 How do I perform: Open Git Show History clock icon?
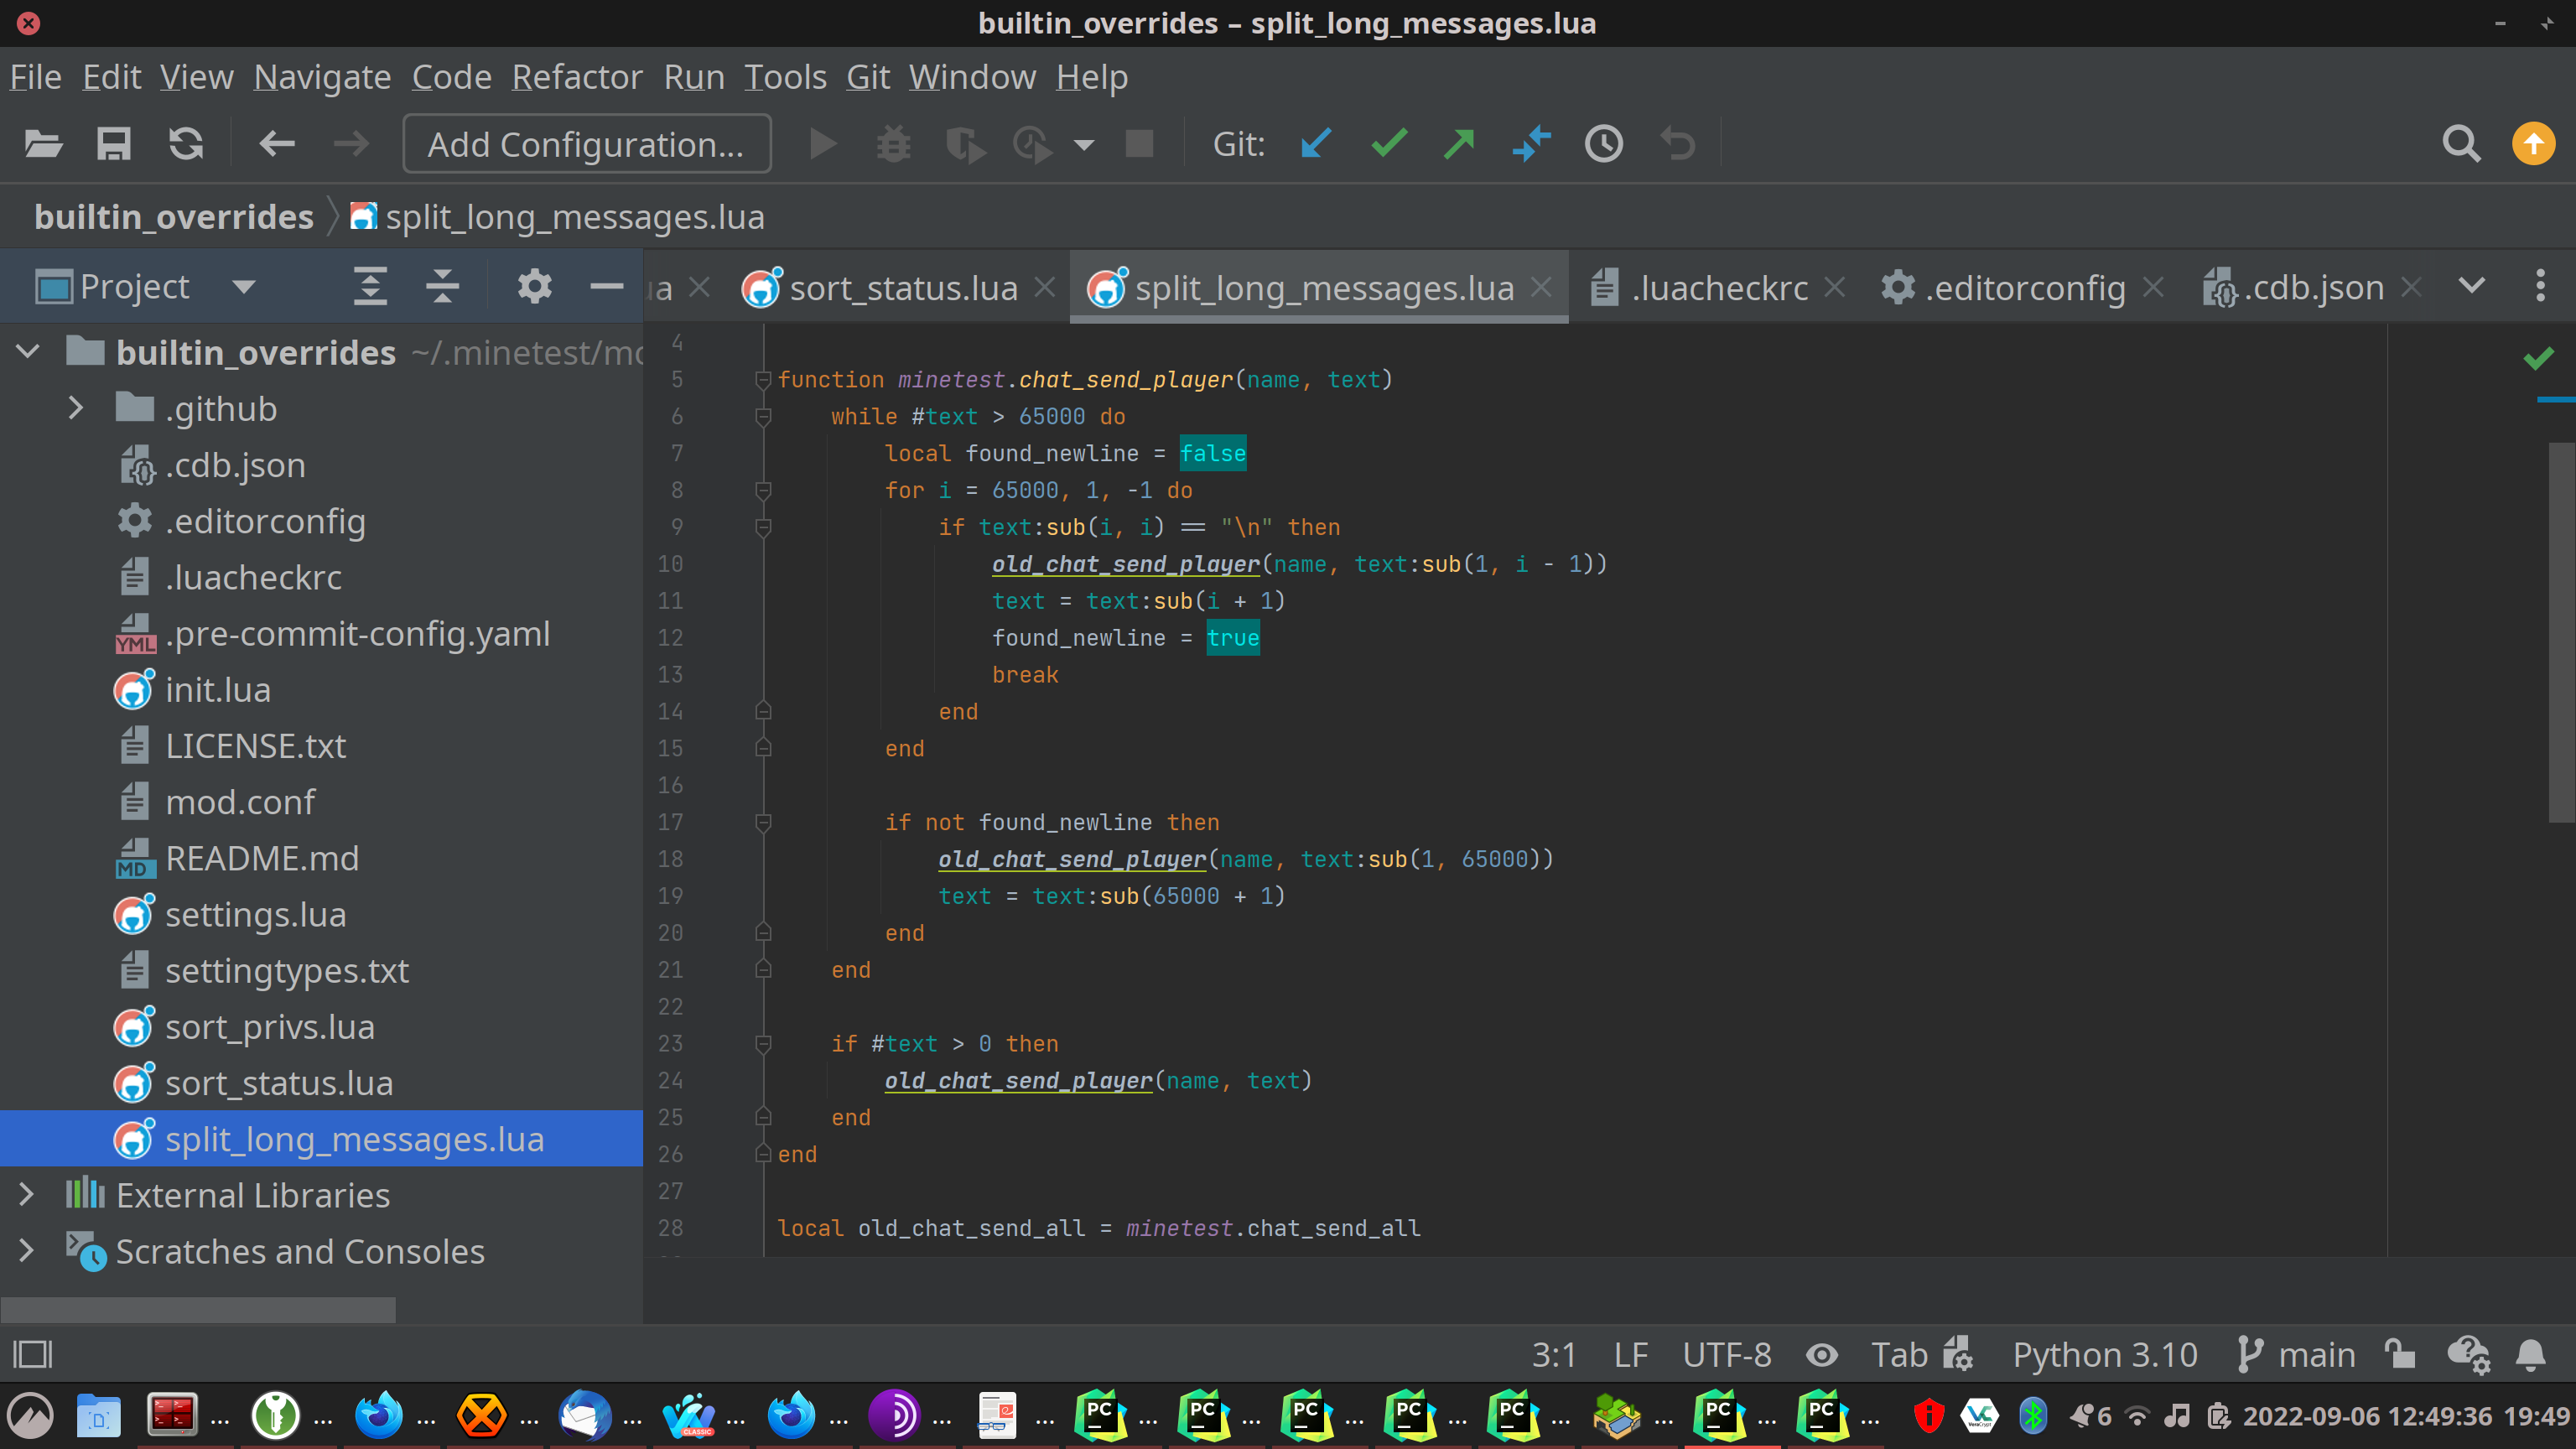[1603, 144]
